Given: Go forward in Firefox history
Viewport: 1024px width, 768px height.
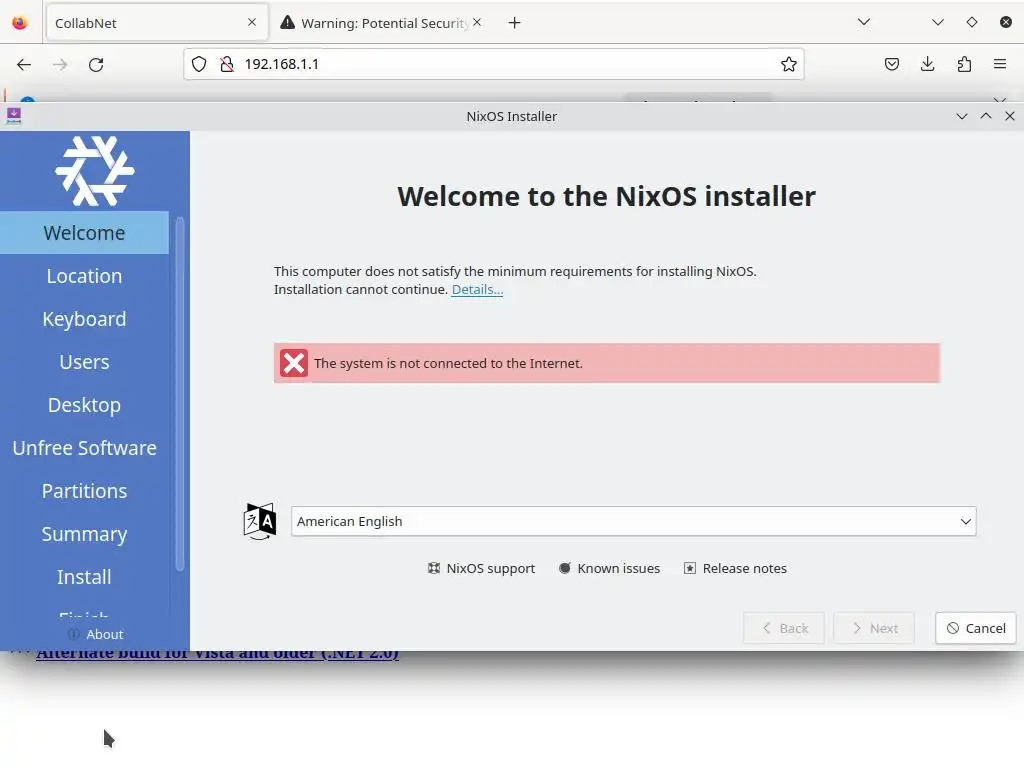Looking at the screenshot, I should tap(60, 65).
